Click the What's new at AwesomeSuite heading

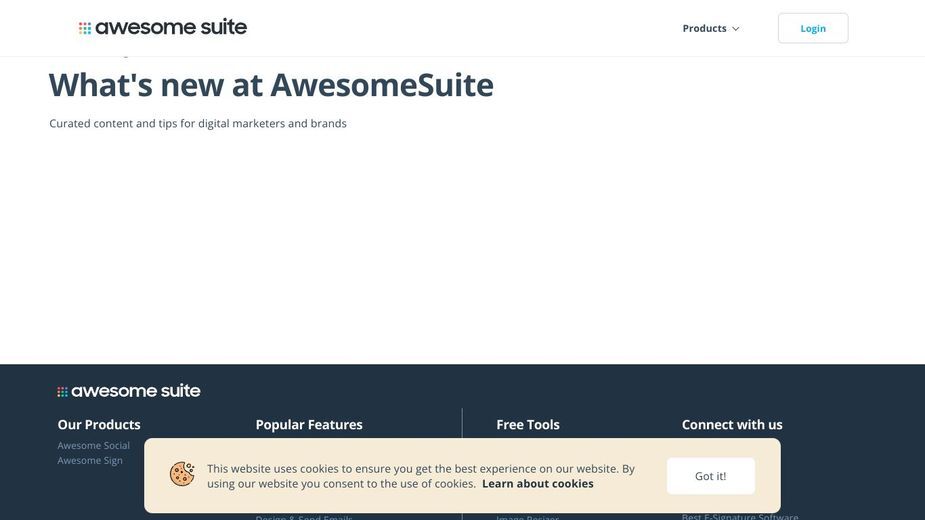pyautogui.click(x=271, y=85)
